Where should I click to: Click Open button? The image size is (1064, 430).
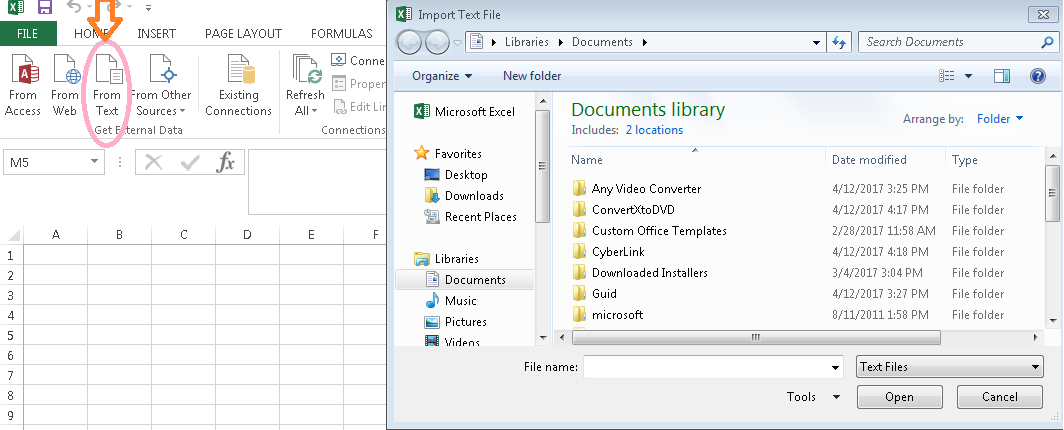click(x=900, y=397)
